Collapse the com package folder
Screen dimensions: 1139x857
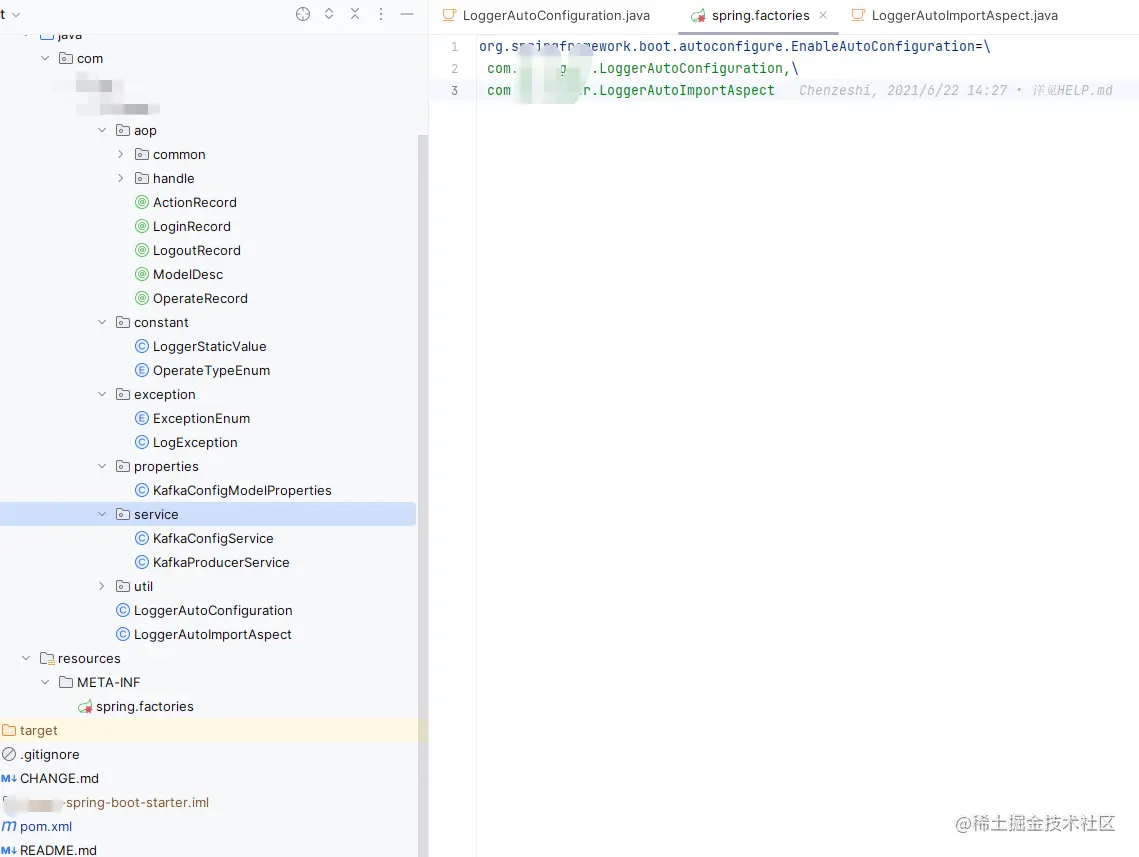pos(45,58)
